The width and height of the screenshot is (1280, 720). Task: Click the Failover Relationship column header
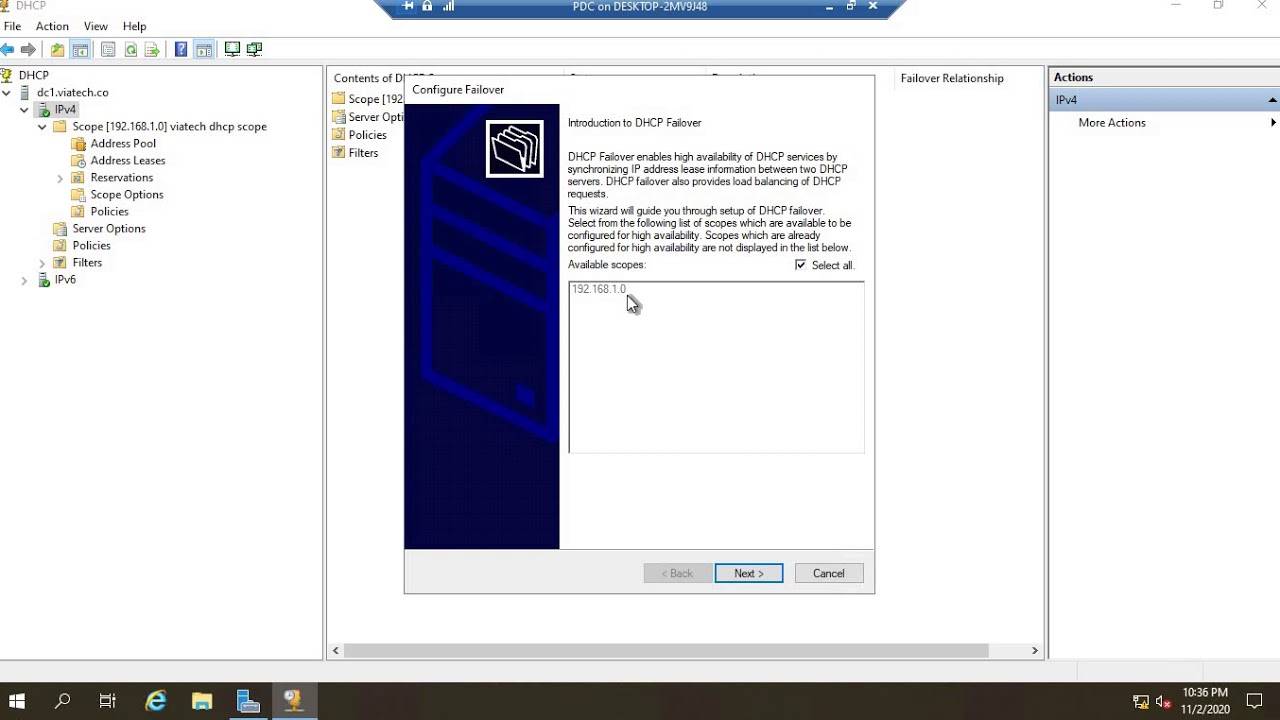952,78
